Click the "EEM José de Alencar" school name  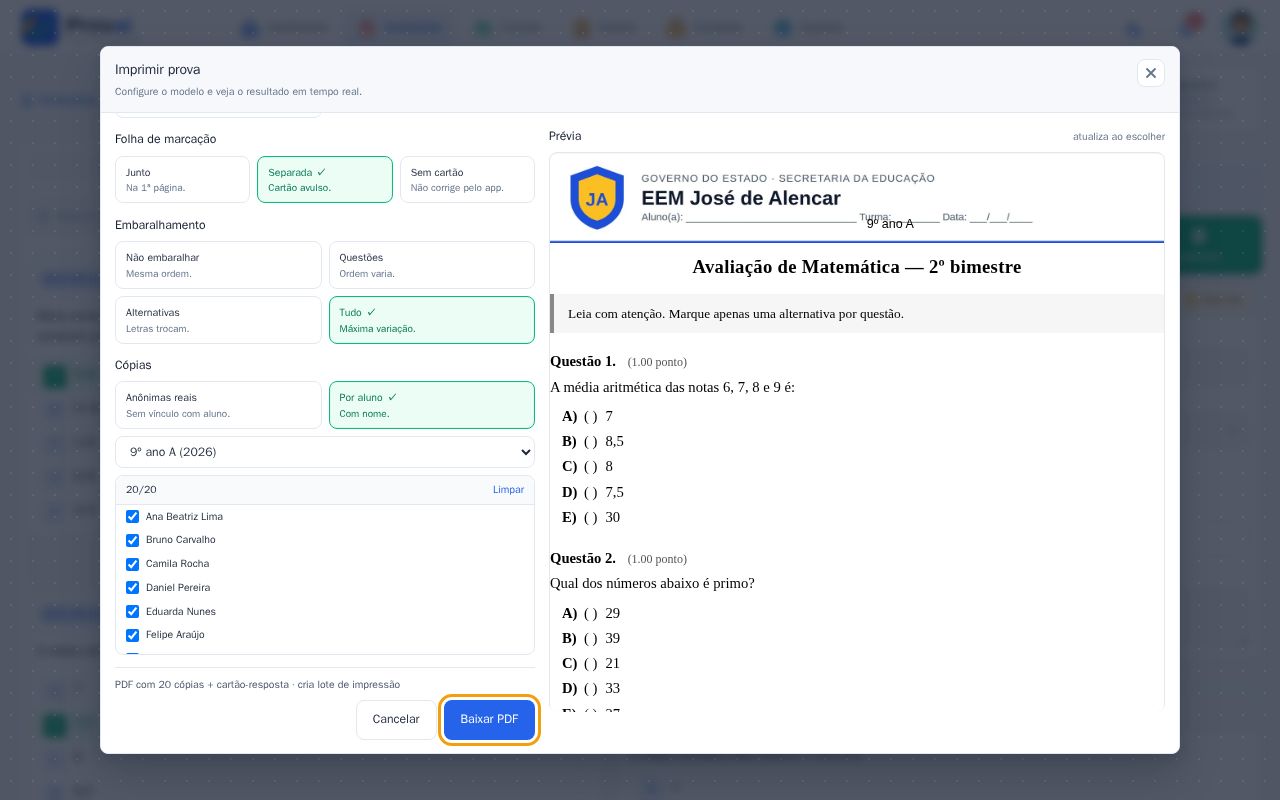[x=741, y=198]
